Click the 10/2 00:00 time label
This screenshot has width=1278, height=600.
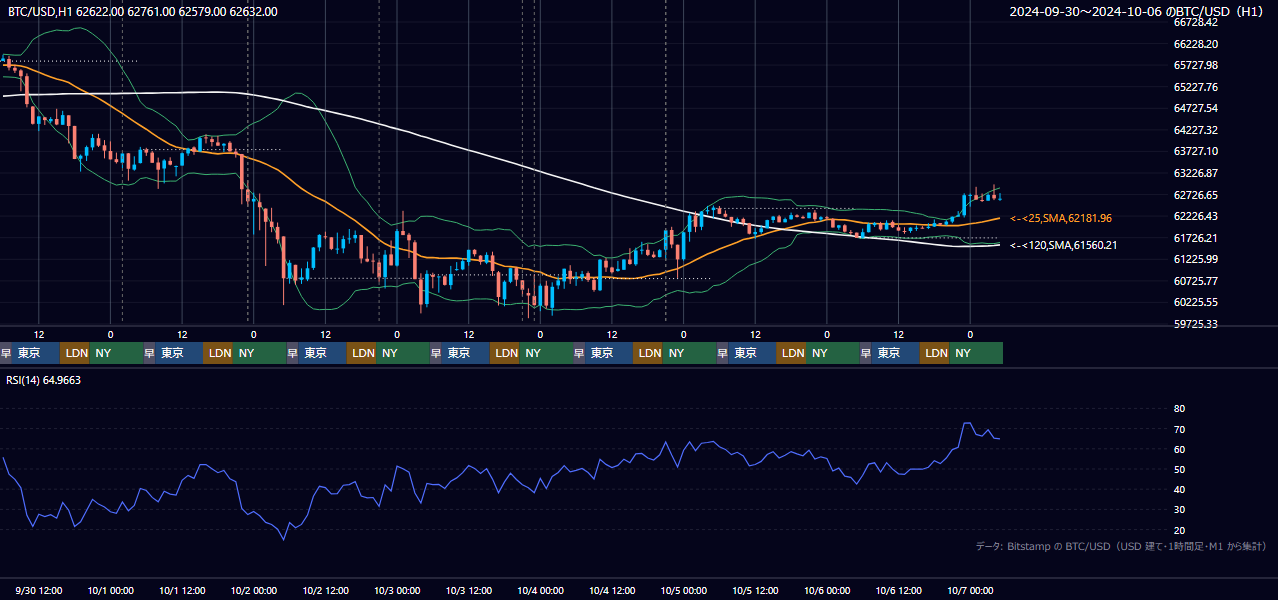pyautogui.click(x=254, y=590)
